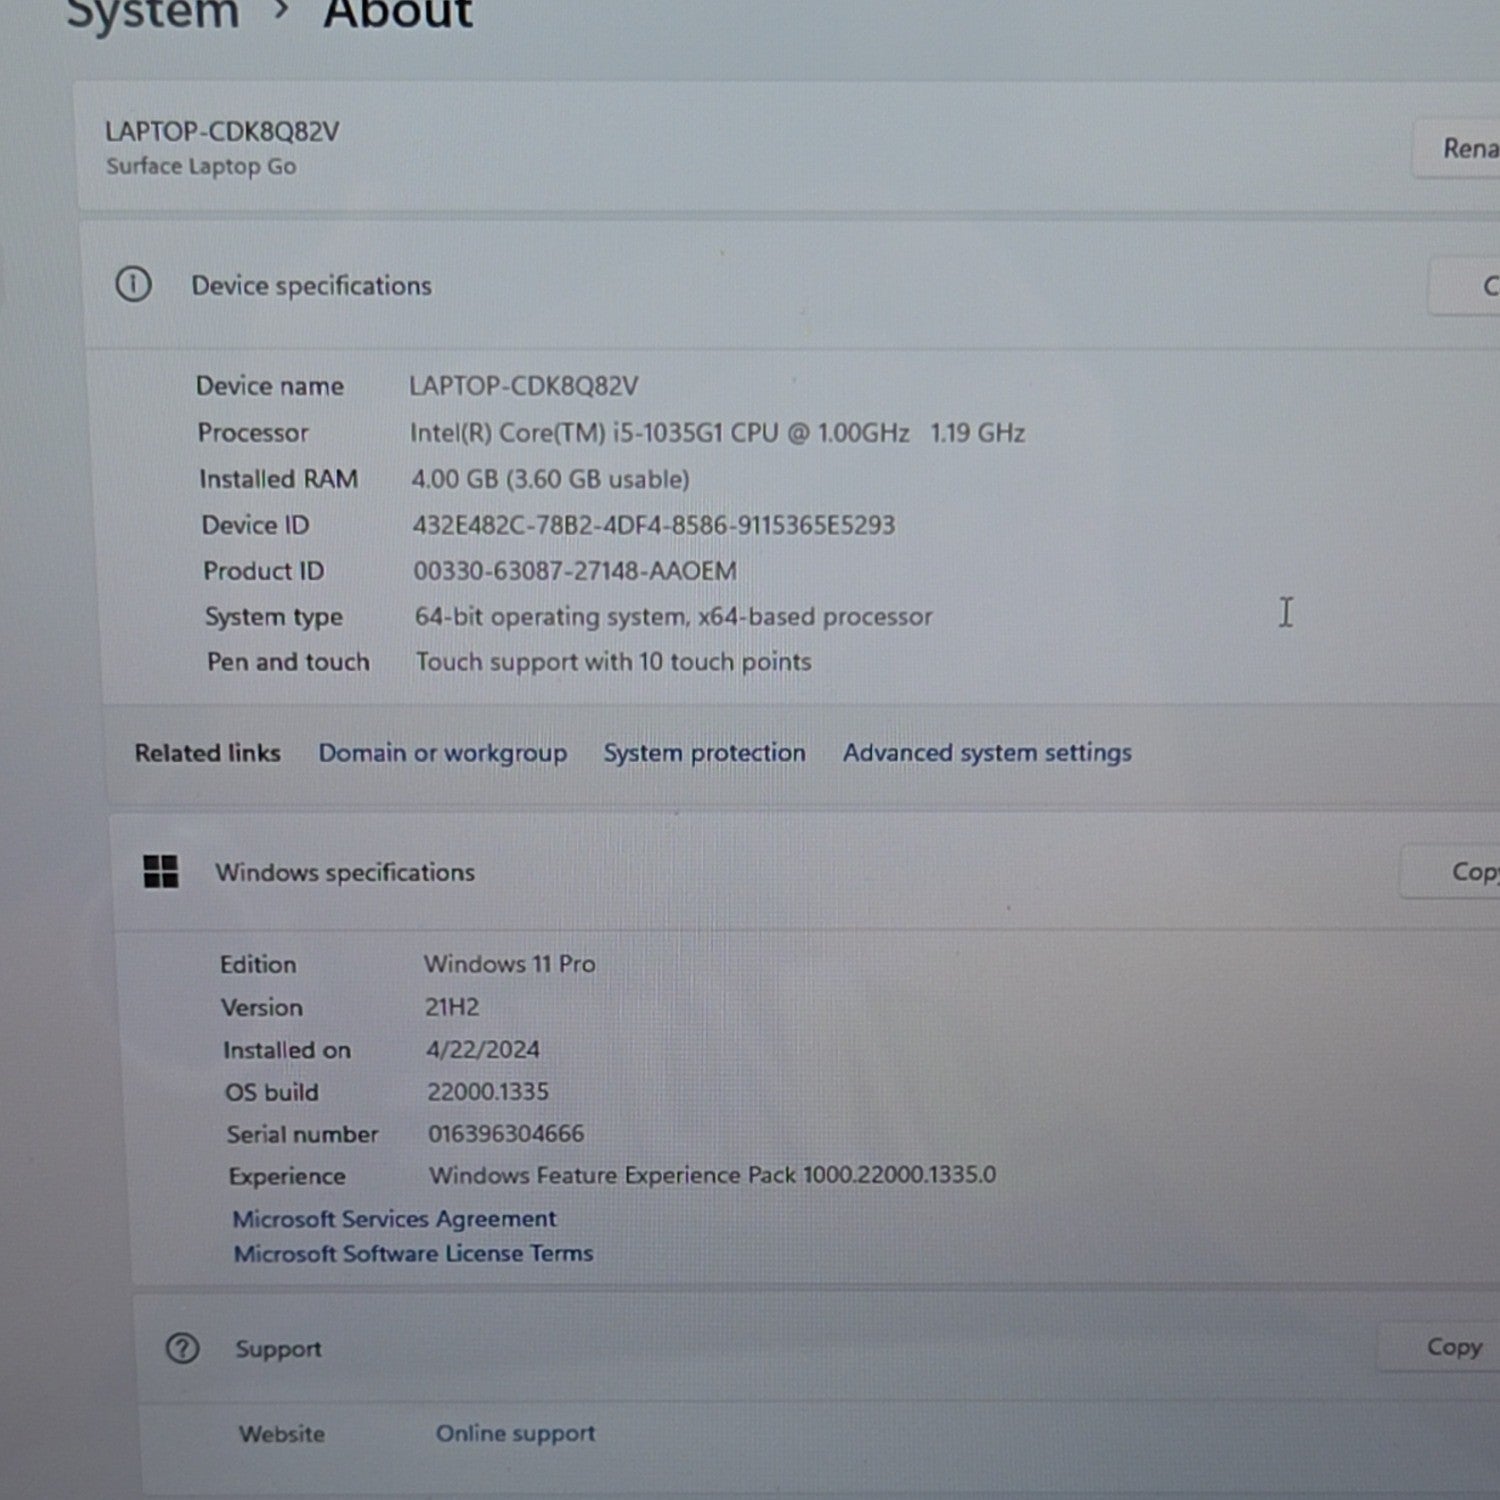The height and width of the screenshot is (1500, 1500).
Task: Select the OS build value 22000.1335
Action: tap(488, 1092)
